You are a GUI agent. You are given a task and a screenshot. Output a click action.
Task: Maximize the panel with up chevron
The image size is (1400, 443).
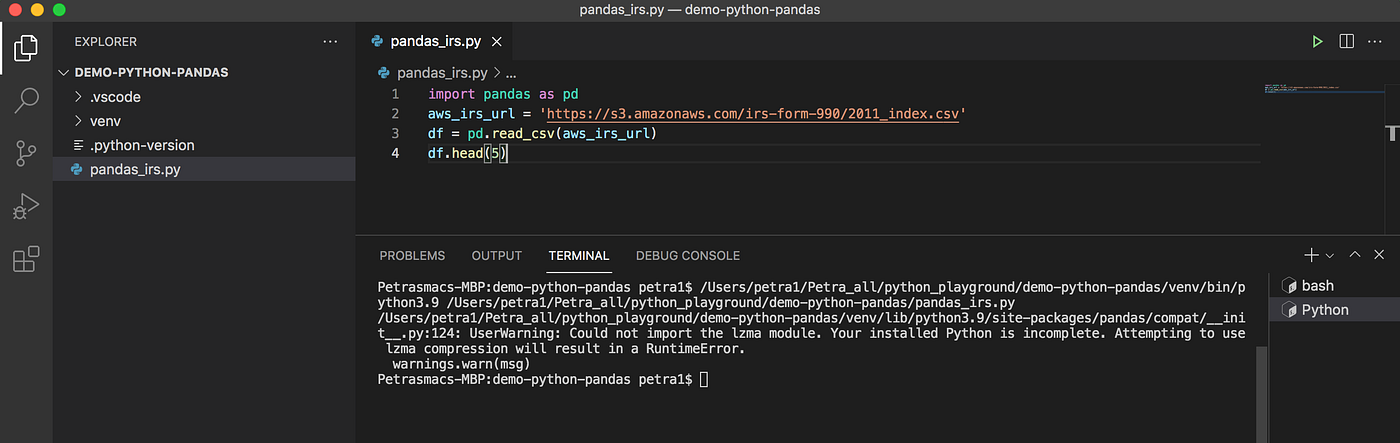[x=1355, y=255]
